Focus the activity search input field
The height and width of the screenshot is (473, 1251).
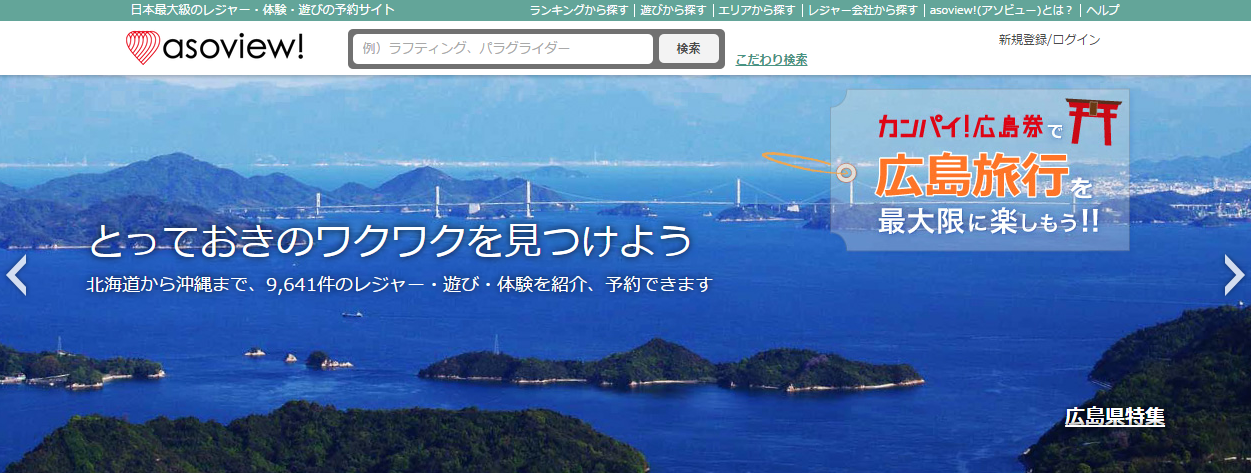[x=502, y=48]
